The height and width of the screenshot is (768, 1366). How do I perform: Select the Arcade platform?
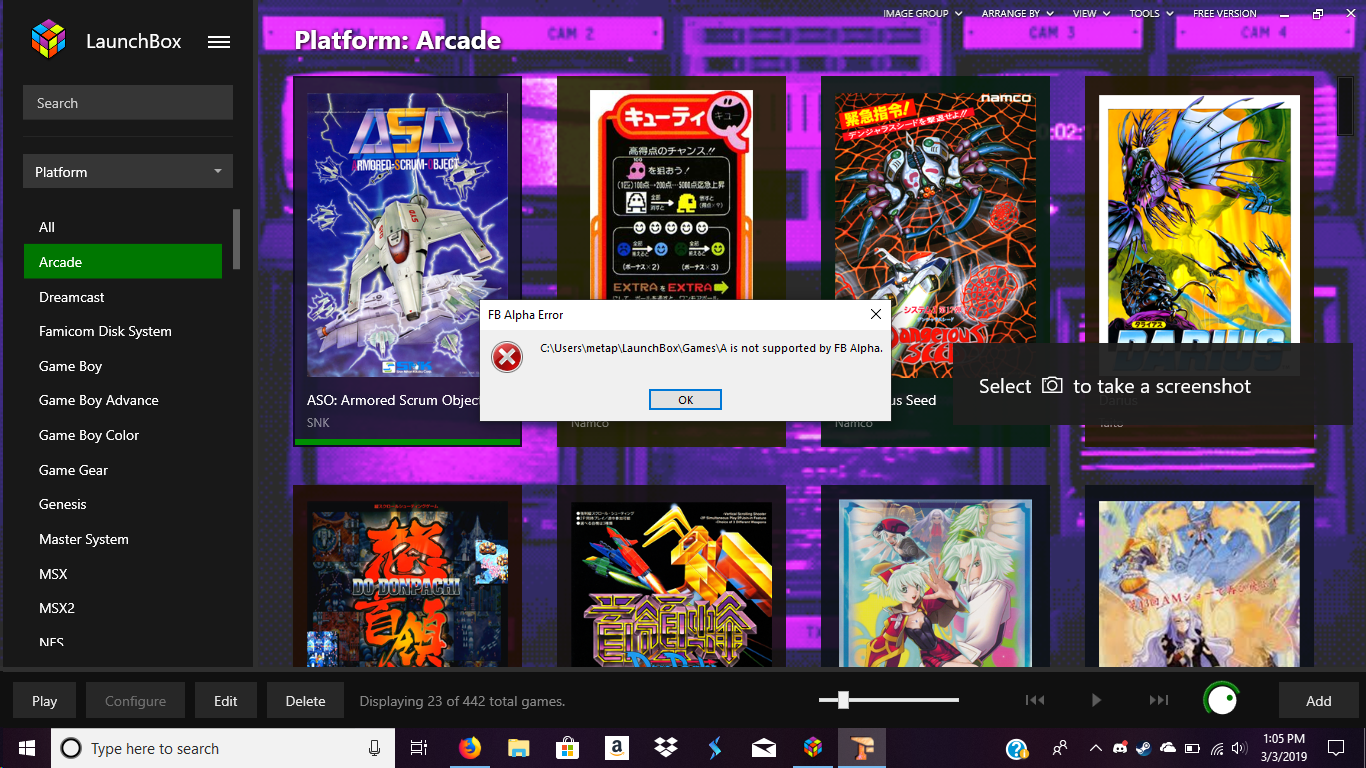pyautogui.click(x=122, y=262)
